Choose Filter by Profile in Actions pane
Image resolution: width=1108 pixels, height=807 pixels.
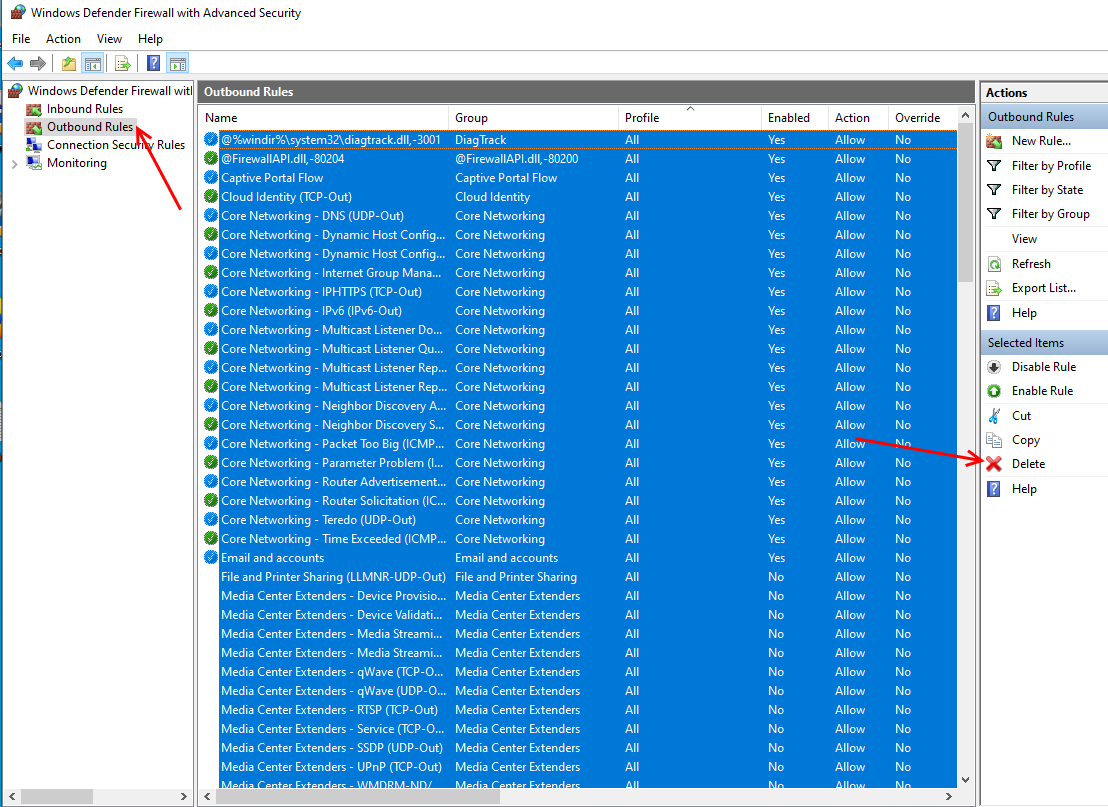tap(1051, 165)
